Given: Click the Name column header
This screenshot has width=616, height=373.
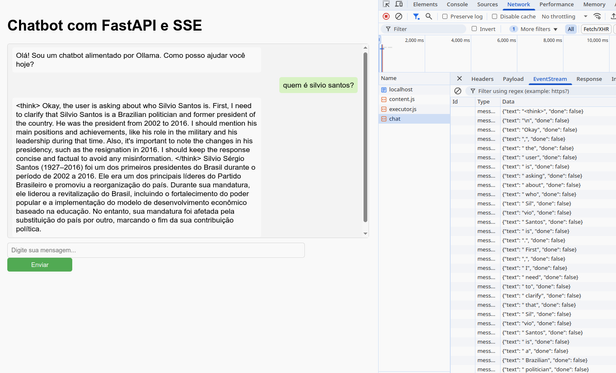Looking at the screenshot, I should point(414,78).
